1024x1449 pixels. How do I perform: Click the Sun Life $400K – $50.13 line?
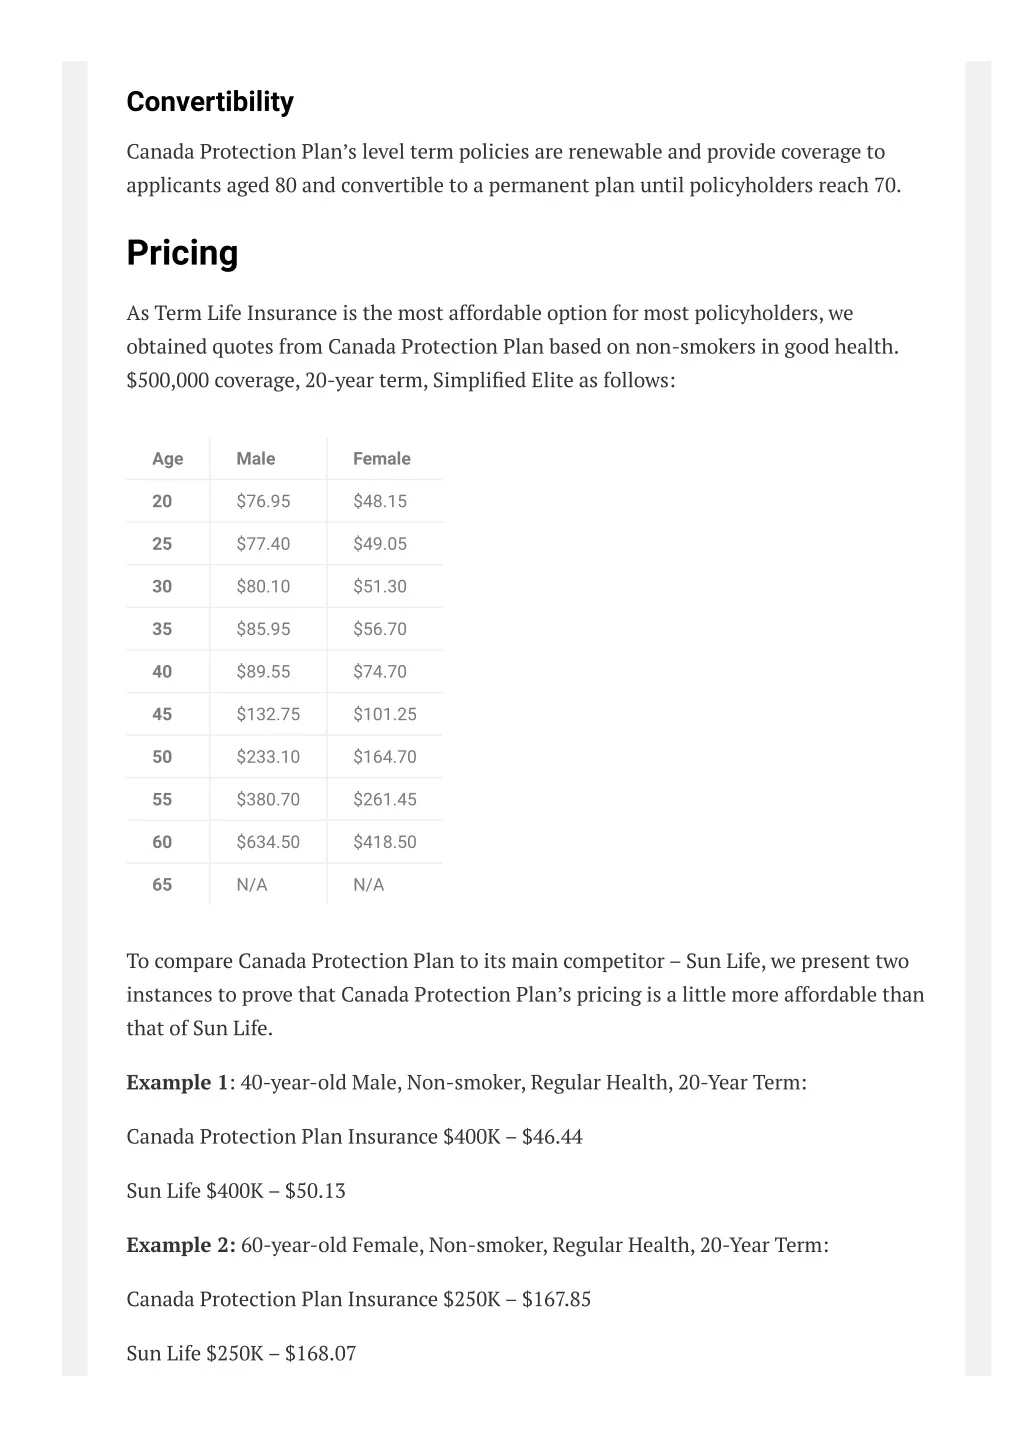(236, 1191)
